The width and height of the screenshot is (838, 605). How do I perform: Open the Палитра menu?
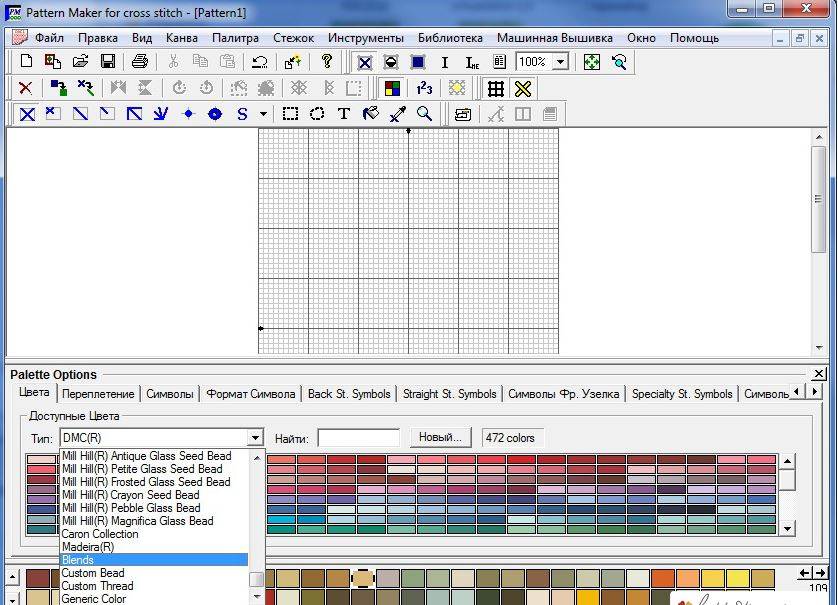[x=235, y=38]
